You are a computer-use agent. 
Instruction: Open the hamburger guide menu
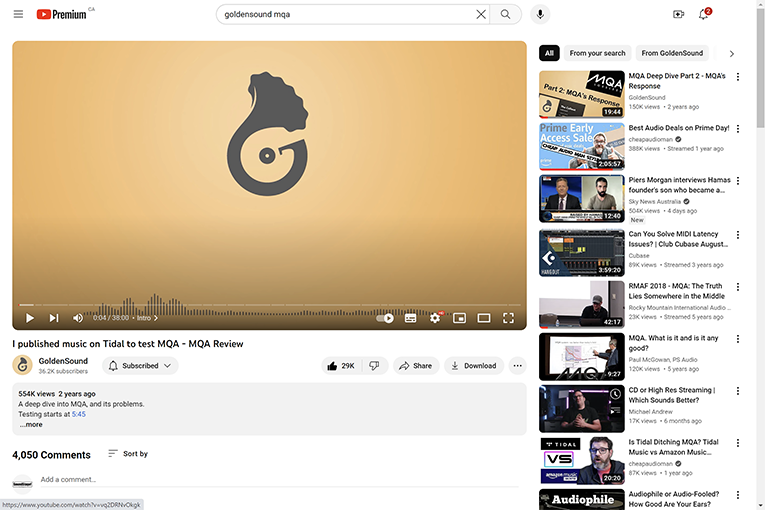pos(18,14)
